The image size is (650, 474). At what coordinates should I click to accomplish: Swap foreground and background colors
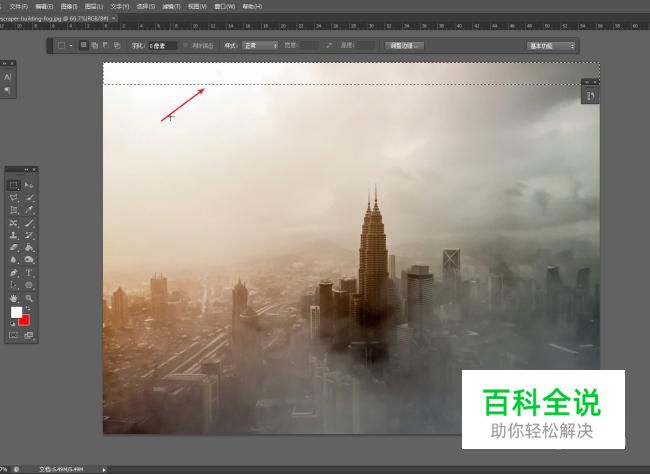click(28, 309)
